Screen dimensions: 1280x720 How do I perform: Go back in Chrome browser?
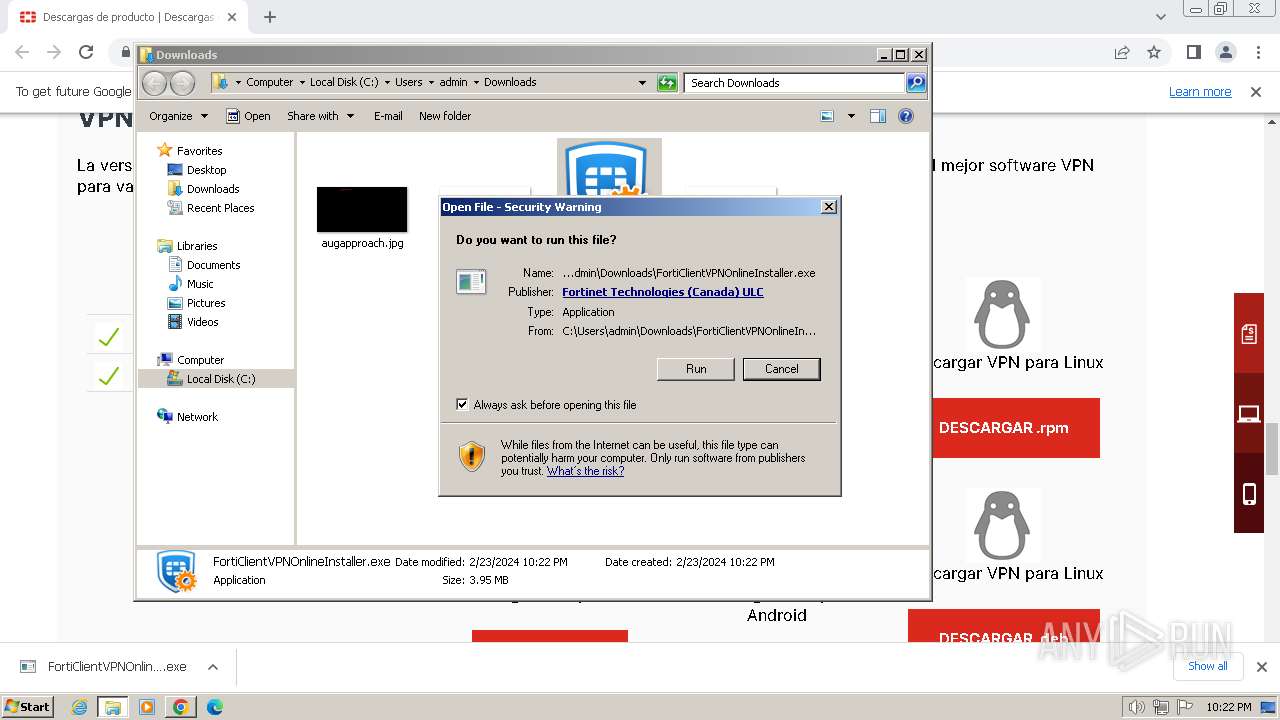click(x=22, y=52)
